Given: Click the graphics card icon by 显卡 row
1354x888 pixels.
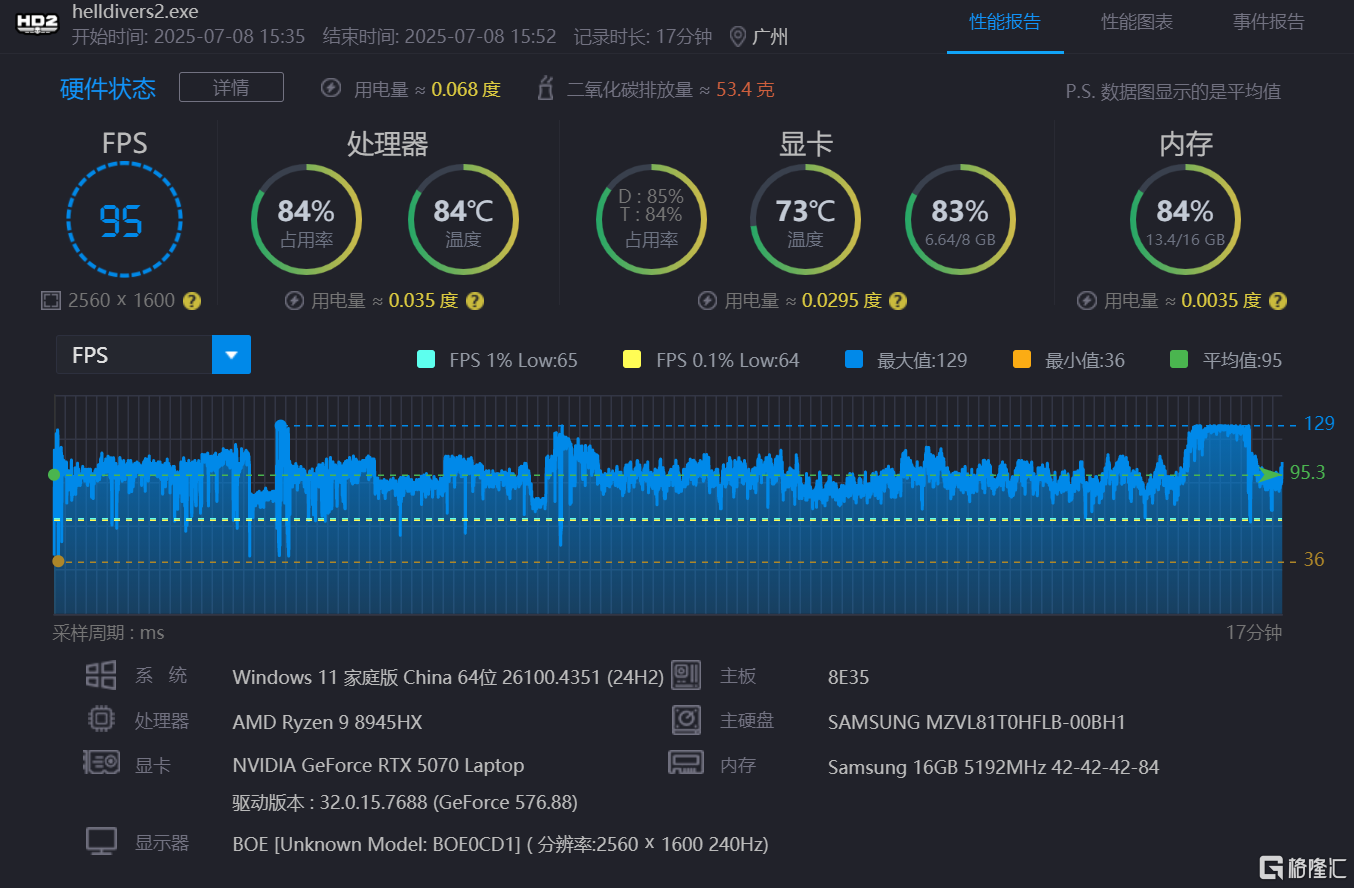Looking at the screenshot, I should pos(101,763).
